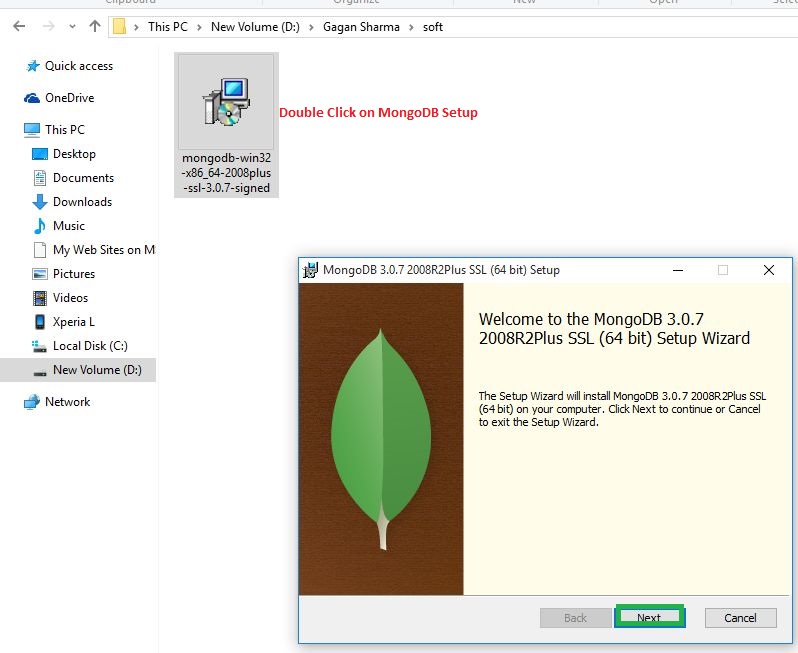798x653 pixels.
Task: Select the Quick access star icon
Action: click(33, 66)
